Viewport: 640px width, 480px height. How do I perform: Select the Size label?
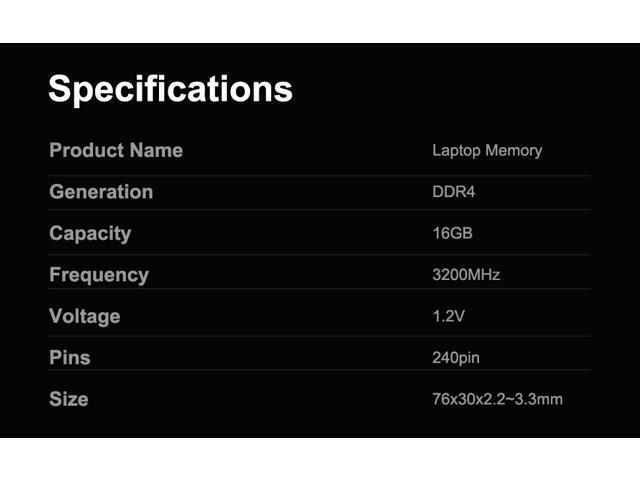68,399
